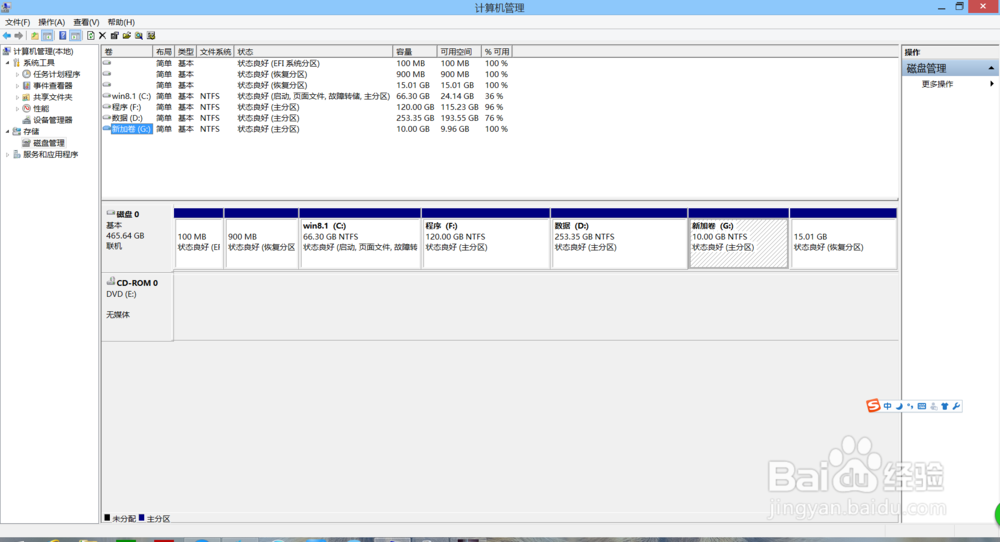
Task: Select 设备管理器 in the tree
Action: coord(53,120)
